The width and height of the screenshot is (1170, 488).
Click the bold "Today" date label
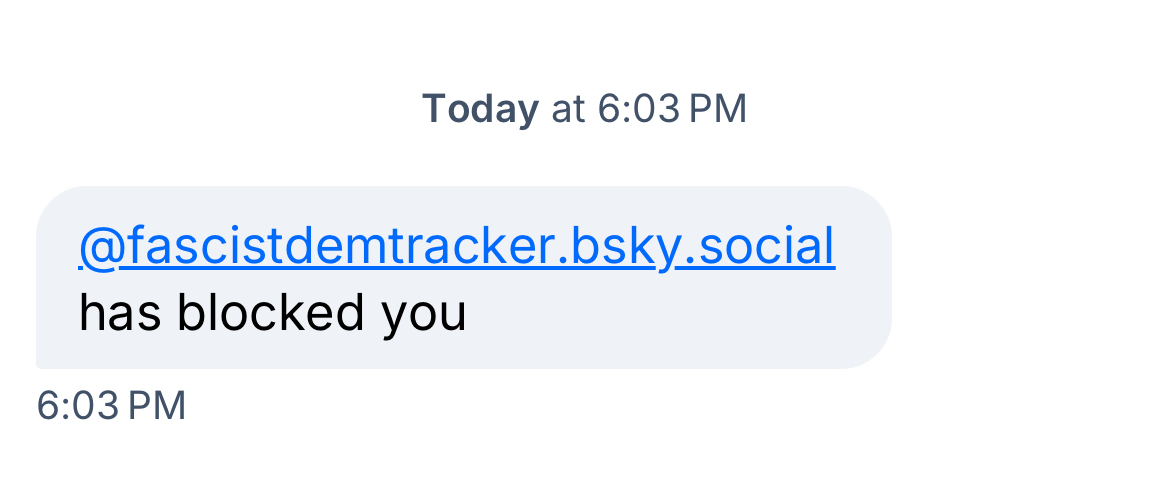[x=480, y=109]
